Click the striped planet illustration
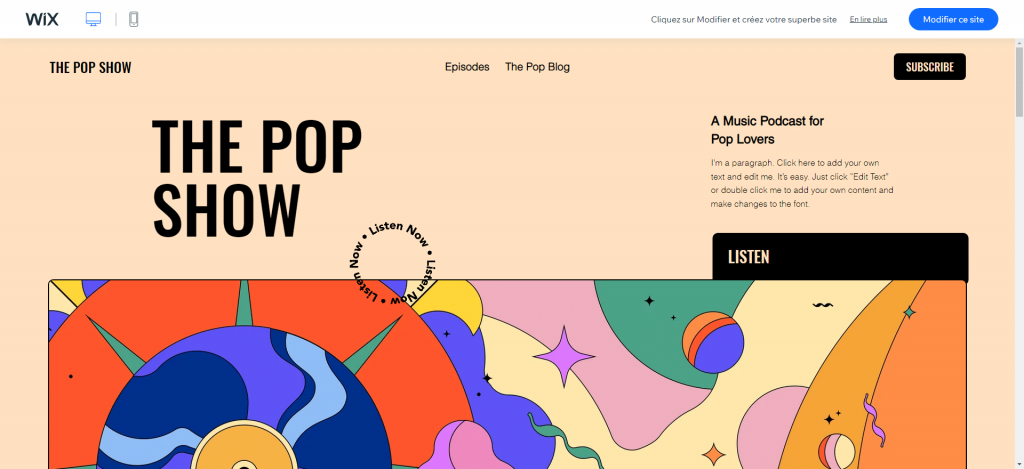This screenshot has width=1024, height=469. tap(713, 342)
